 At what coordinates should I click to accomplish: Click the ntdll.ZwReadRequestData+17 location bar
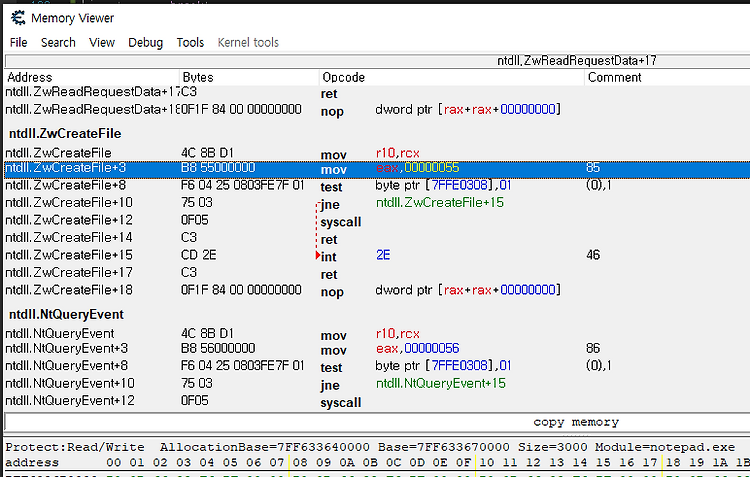377,61
